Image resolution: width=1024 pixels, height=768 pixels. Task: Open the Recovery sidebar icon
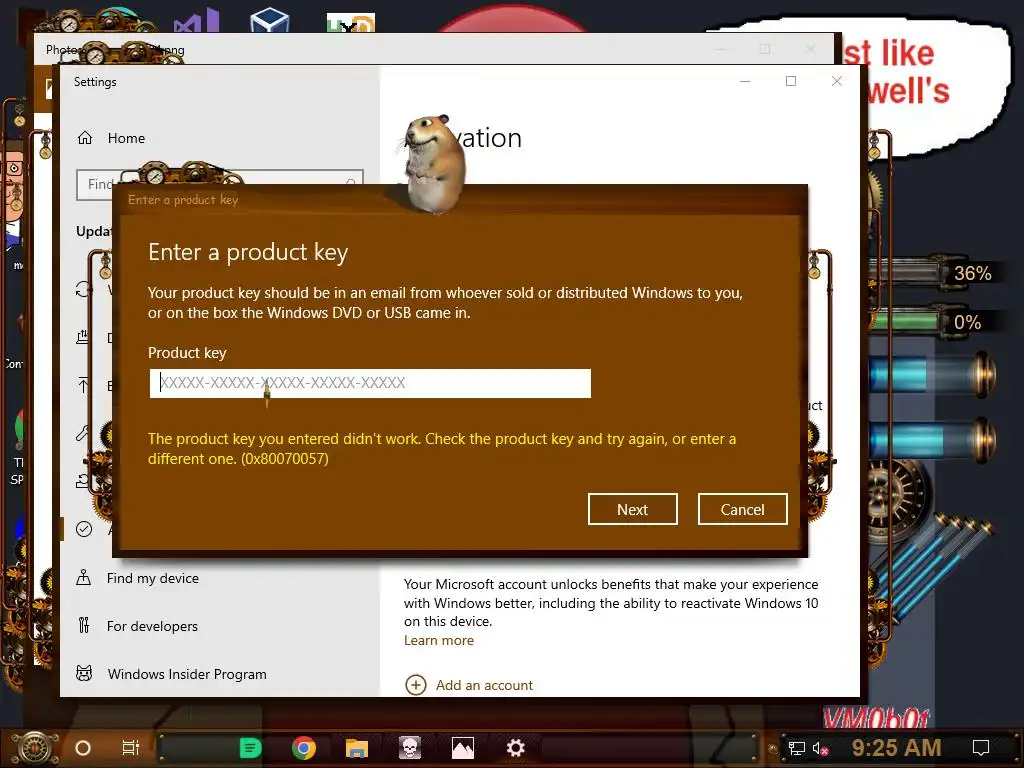pyautogui.click(x=83, y=481)
